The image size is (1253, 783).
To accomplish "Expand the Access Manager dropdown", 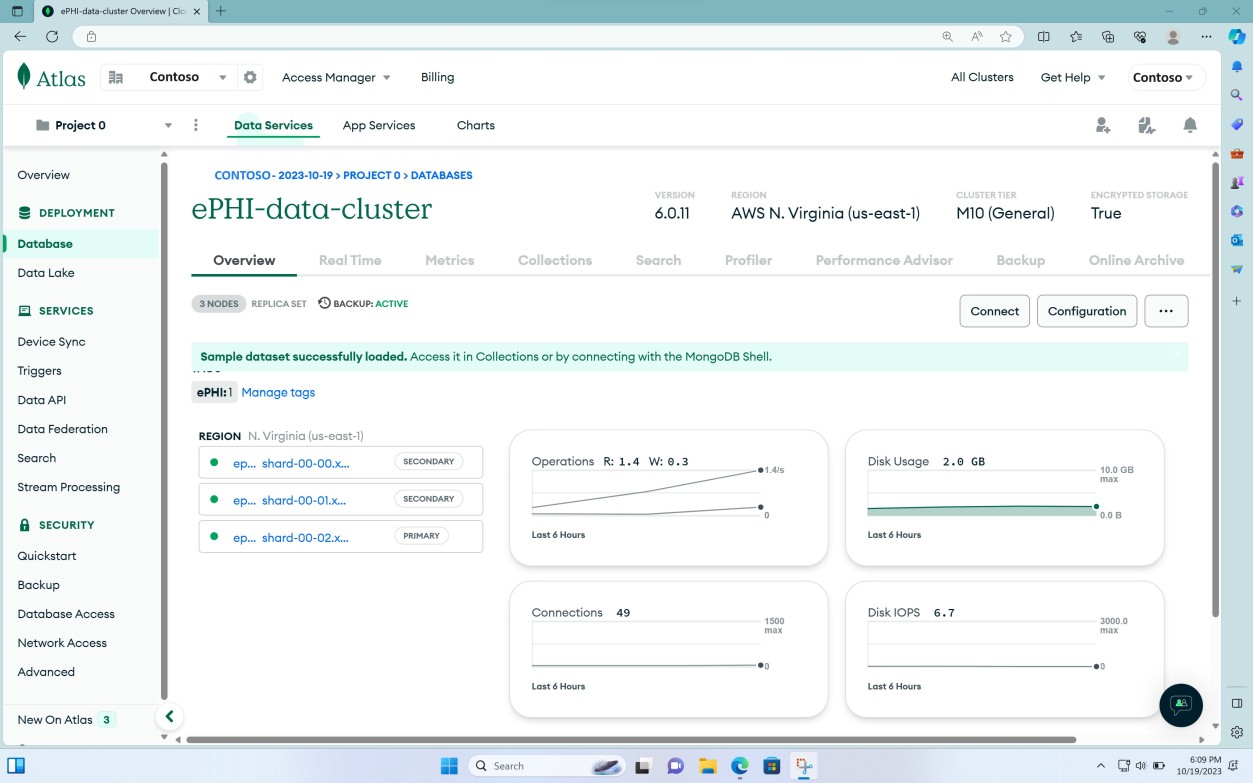I will tap(335, 77).
